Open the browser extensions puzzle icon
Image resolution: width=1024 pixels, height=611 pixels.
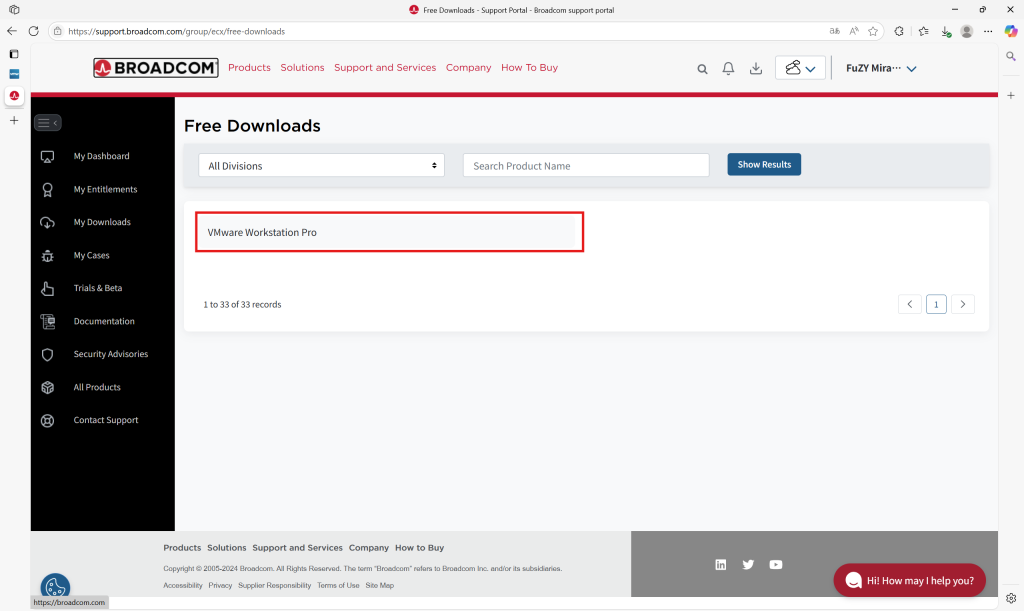pos(899,31)
